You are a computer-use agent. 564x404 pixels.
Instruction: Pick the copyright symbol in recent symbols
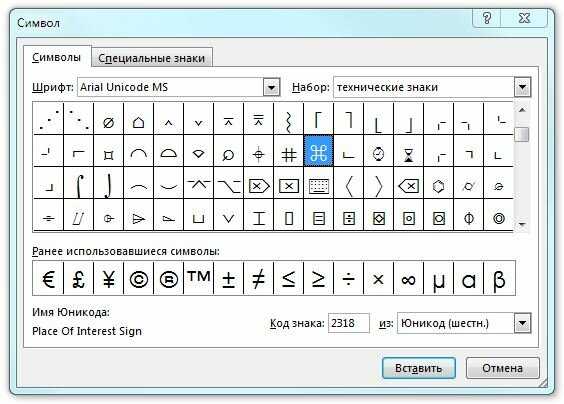(x=138, y=279)
